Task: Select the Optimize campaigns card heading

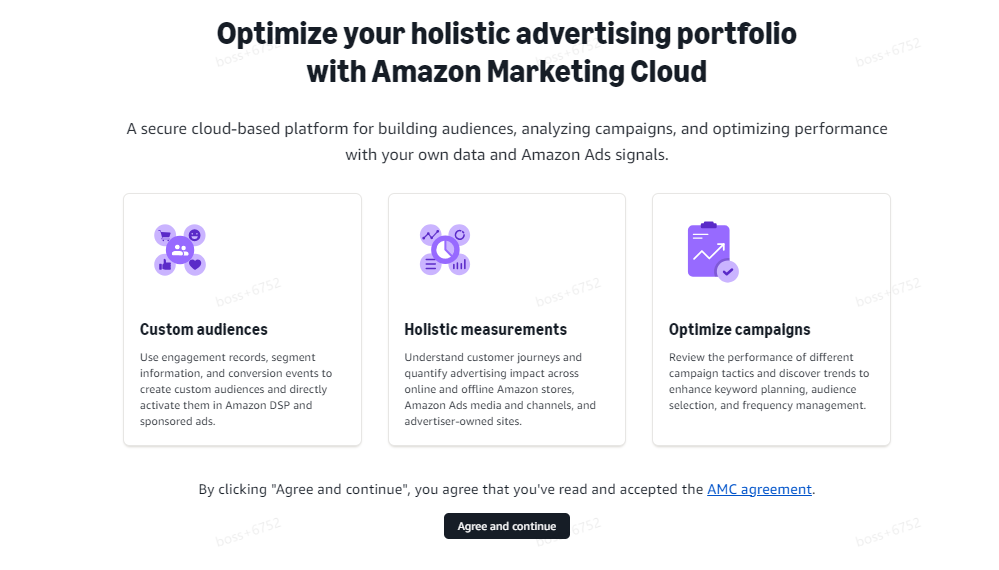Action: click(x=739, y=330)
